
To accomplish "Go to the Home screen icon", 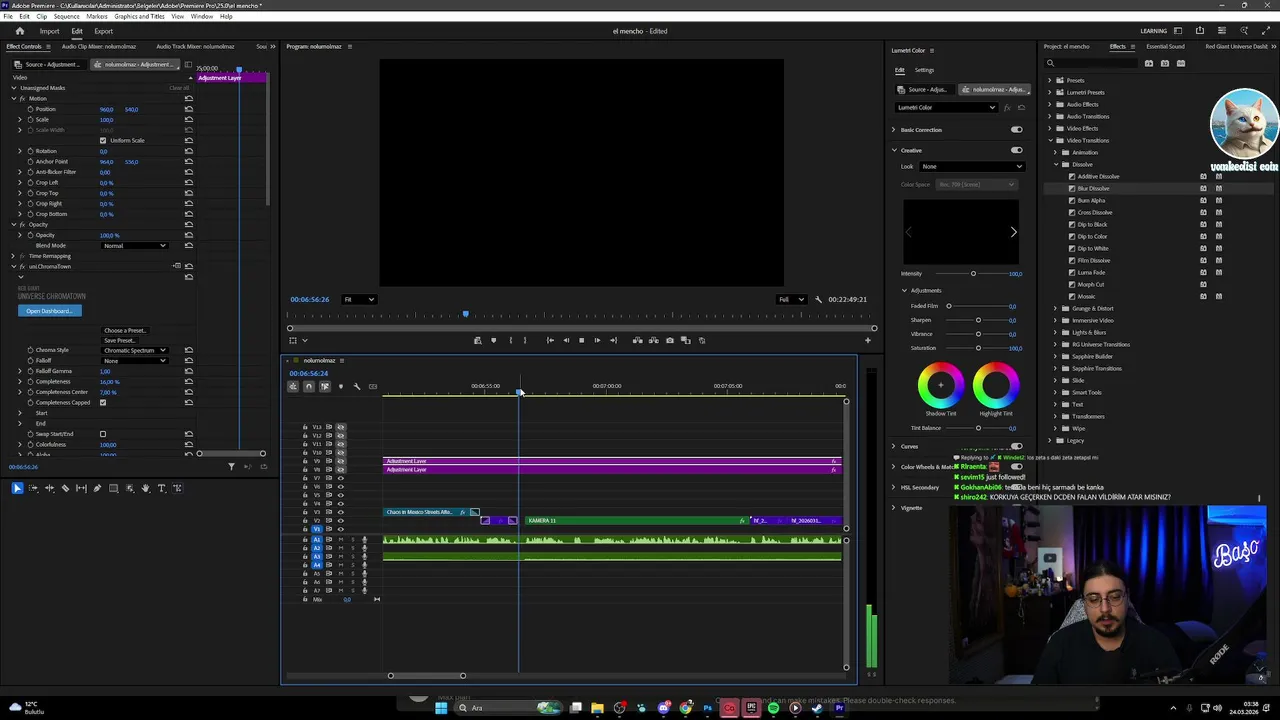I will tap(19, 31).
